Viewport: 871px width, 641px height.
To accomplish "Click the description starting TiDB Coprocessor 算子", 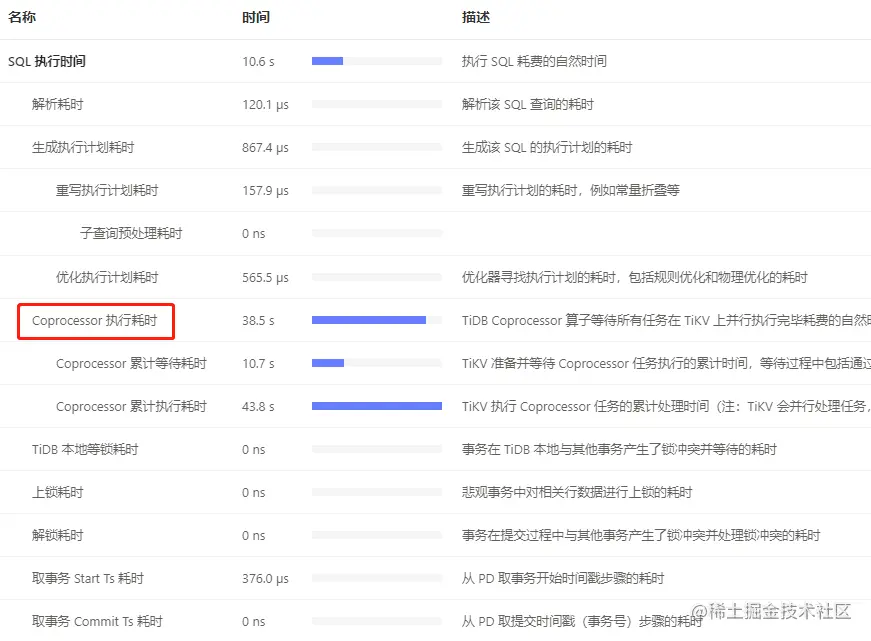I will 666,320.
